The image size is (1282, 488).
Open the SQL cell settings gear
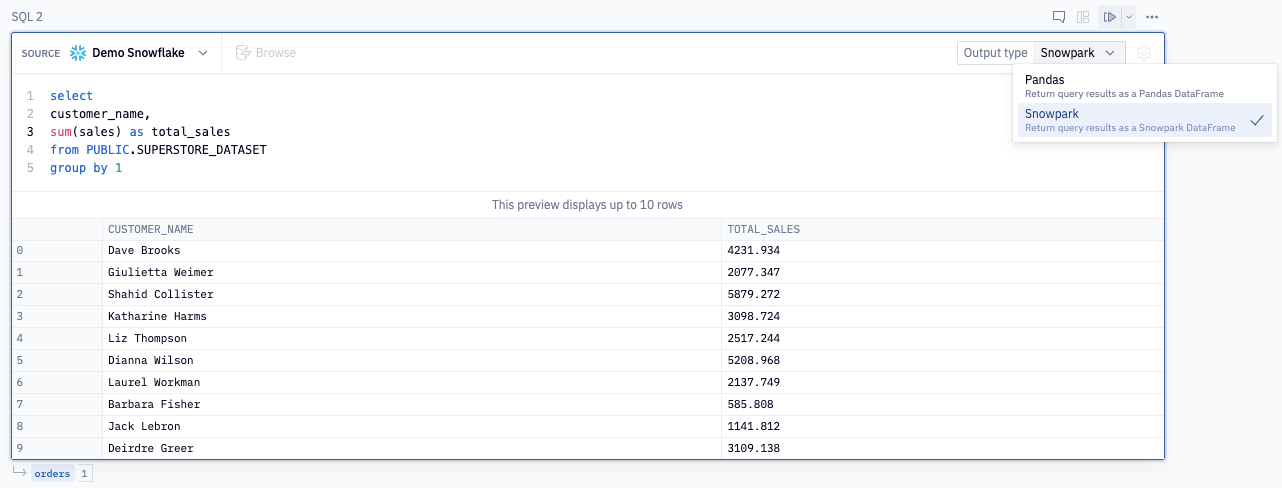tap(1144, 53)
